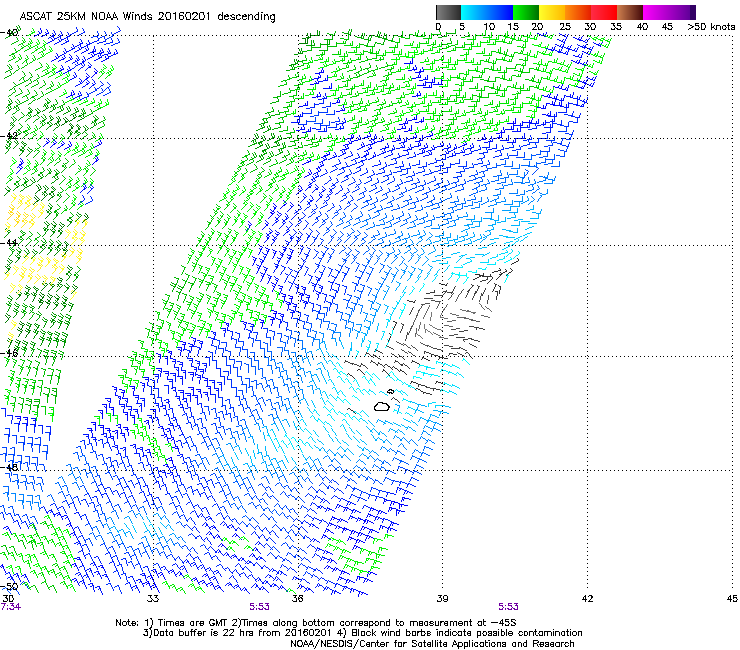Click the '36' longitude axis label
Viewport: 740px width, 650px height.
click(x=298, y=599)
